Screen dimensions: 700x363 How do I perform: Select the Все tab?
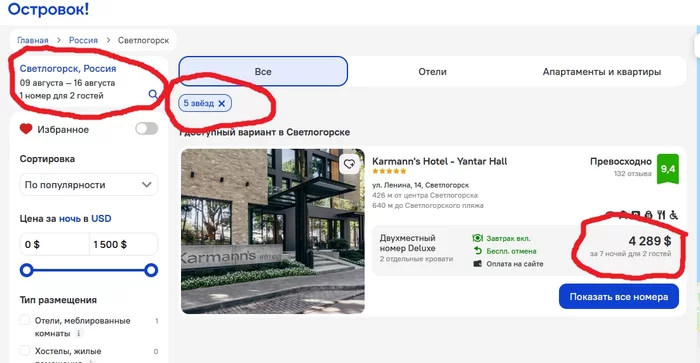pyautogui.click(x=263, y=71)
